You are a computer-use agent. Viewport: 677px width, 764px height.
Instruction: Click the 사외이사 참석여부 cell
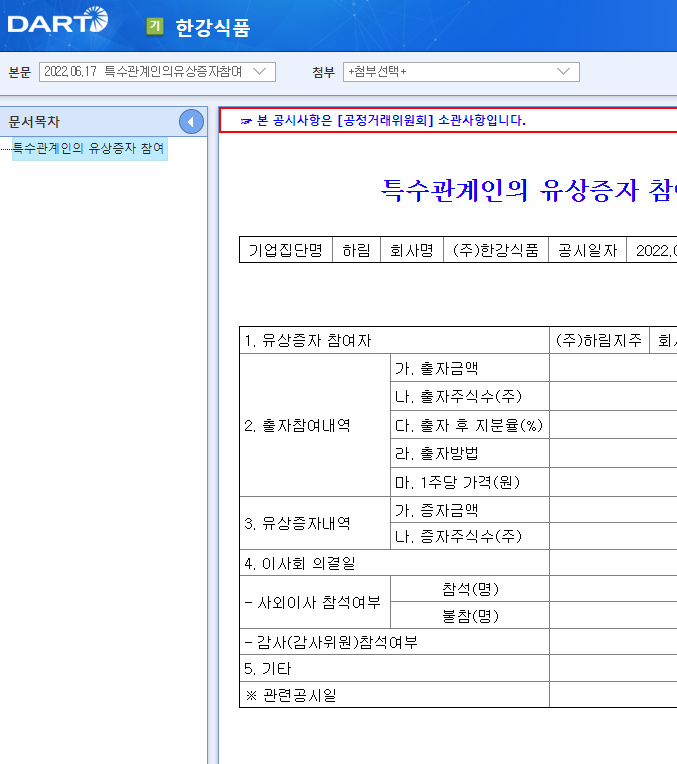pyautogui.click(x=315, y=602)
